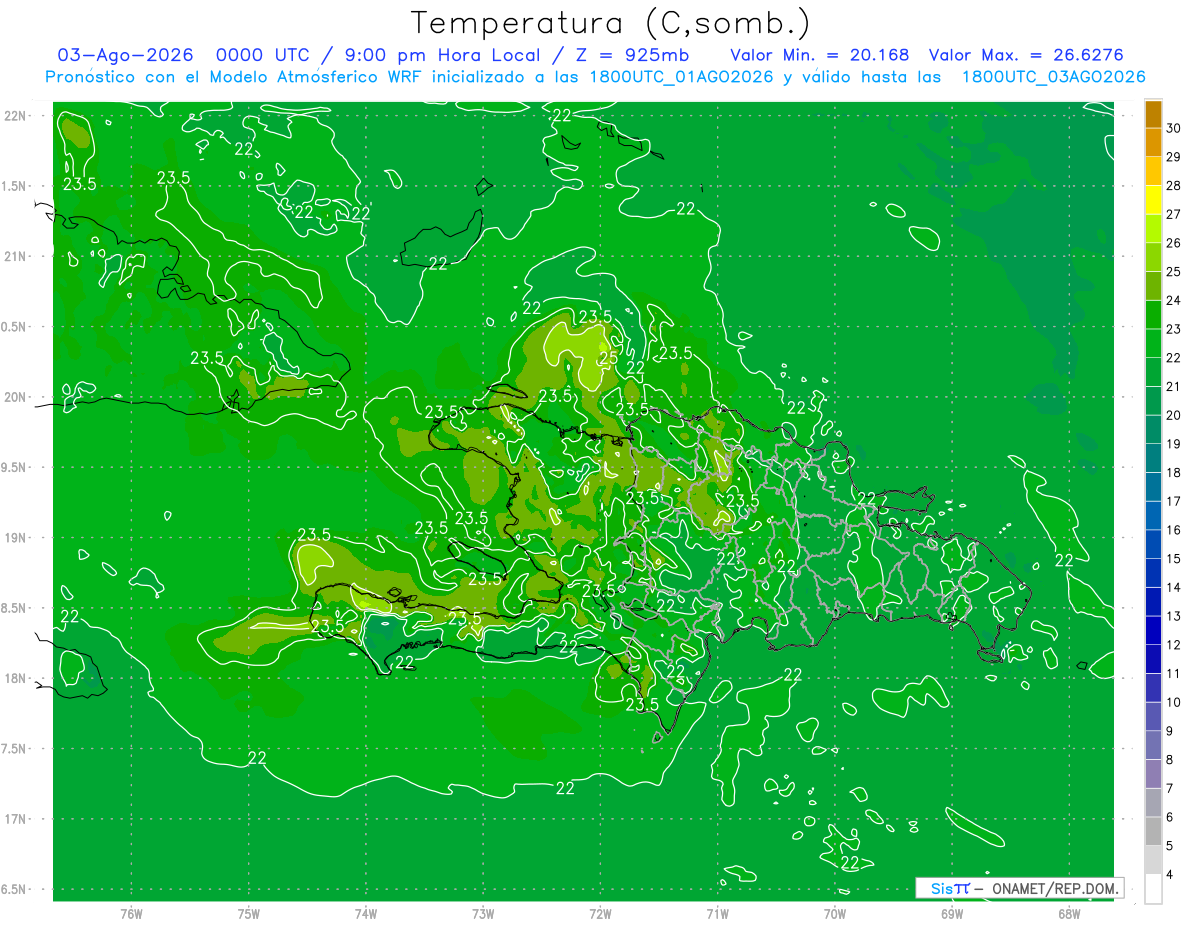The width and height of the screenshot is (1200, 927).
Task: Click the "69W" longitude axis label
Action: pyautogui.click(x=952, y=914)
